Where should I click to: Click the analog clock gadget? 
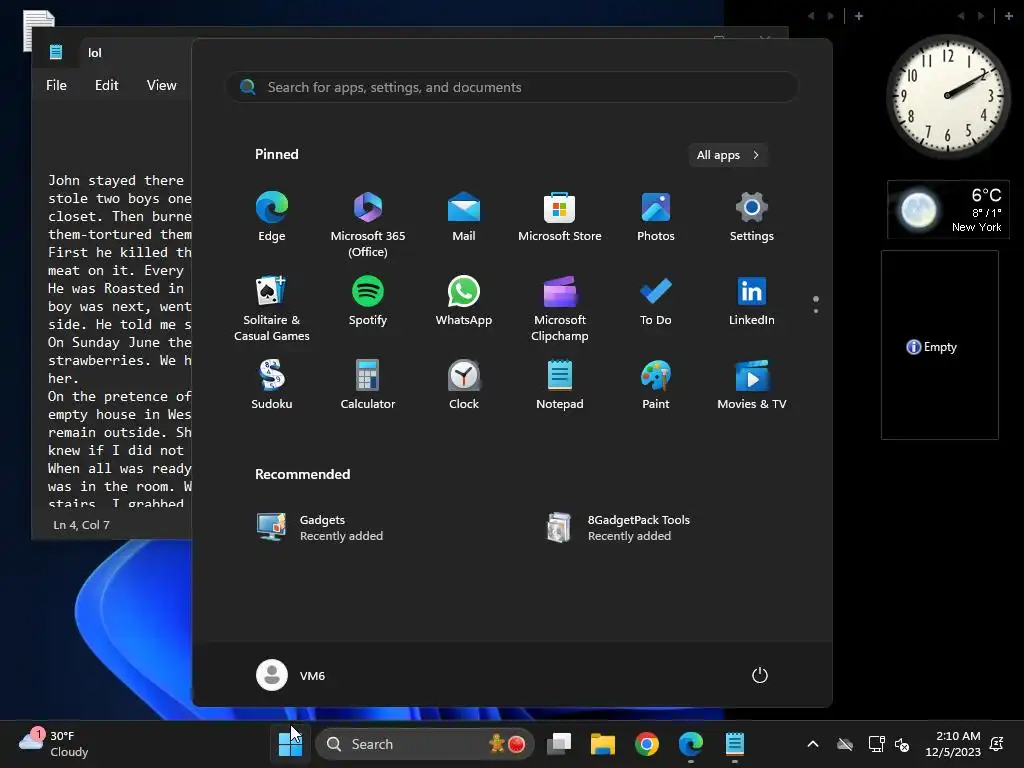point(948,96)
